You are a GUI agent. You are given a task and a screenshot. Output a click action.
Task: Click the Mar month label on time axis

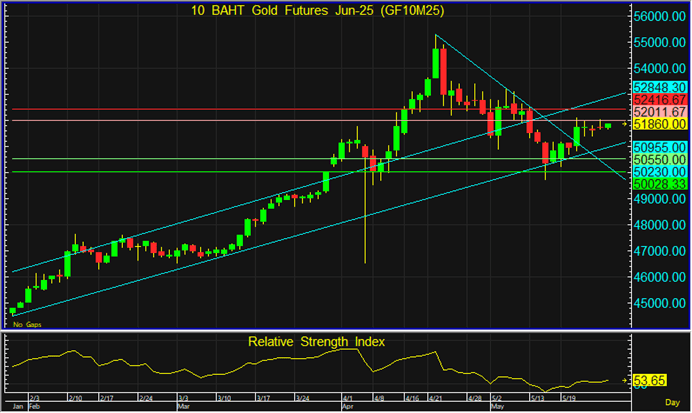[183, 407]
